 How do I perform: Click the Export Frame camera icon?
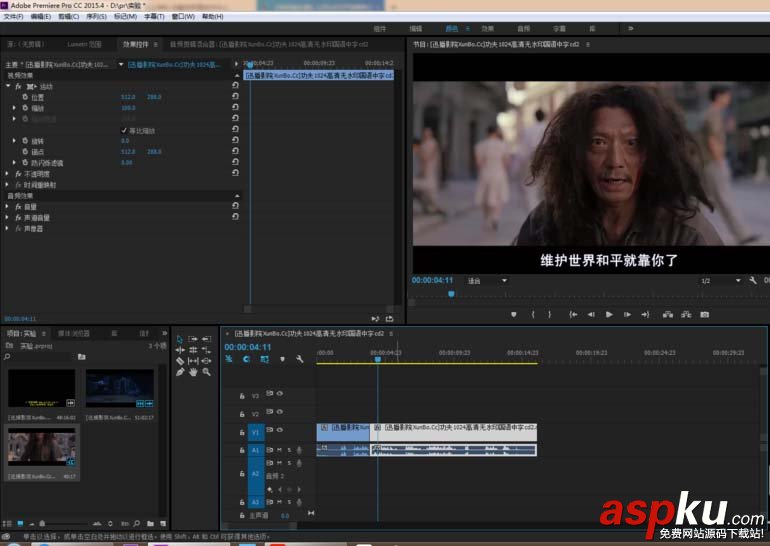[x=704, y=314]
